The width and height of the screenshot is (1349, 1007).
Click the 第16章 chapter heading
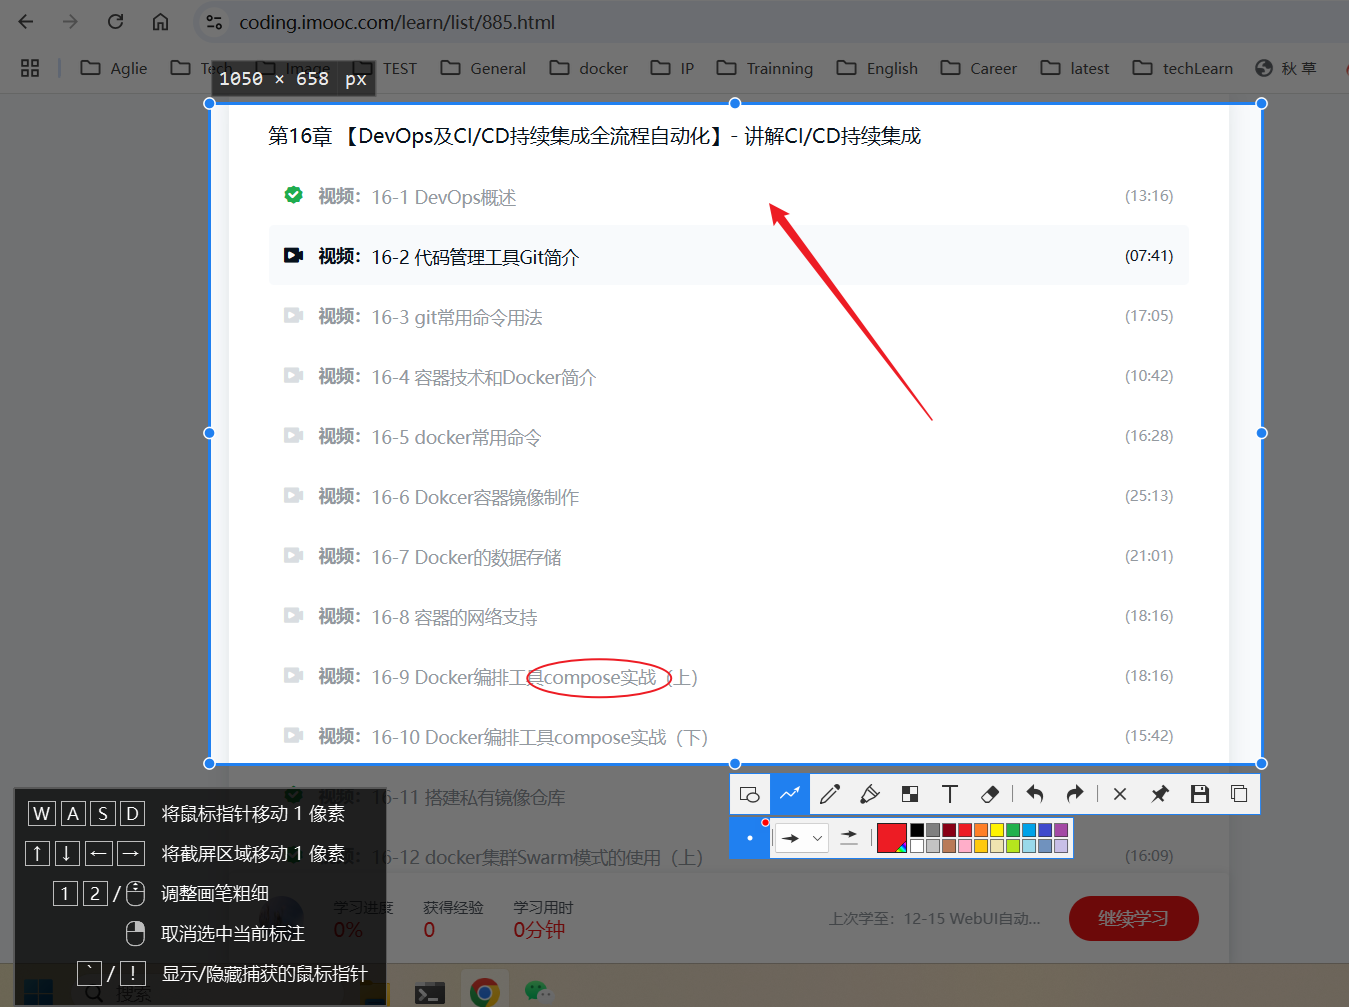pyautogui.click(x=594, y=136)
